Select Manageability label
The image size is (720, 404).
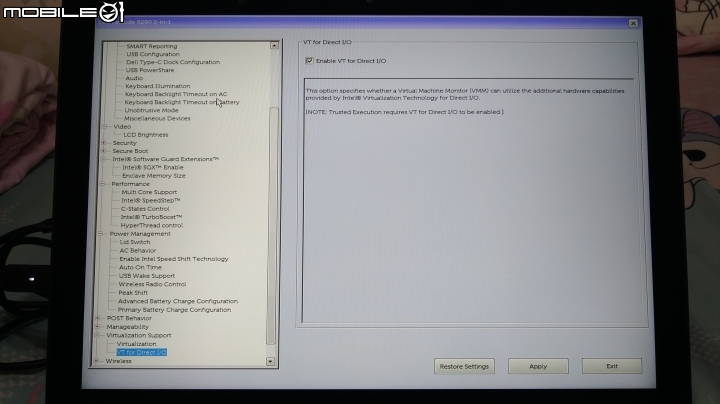[128, 327]
